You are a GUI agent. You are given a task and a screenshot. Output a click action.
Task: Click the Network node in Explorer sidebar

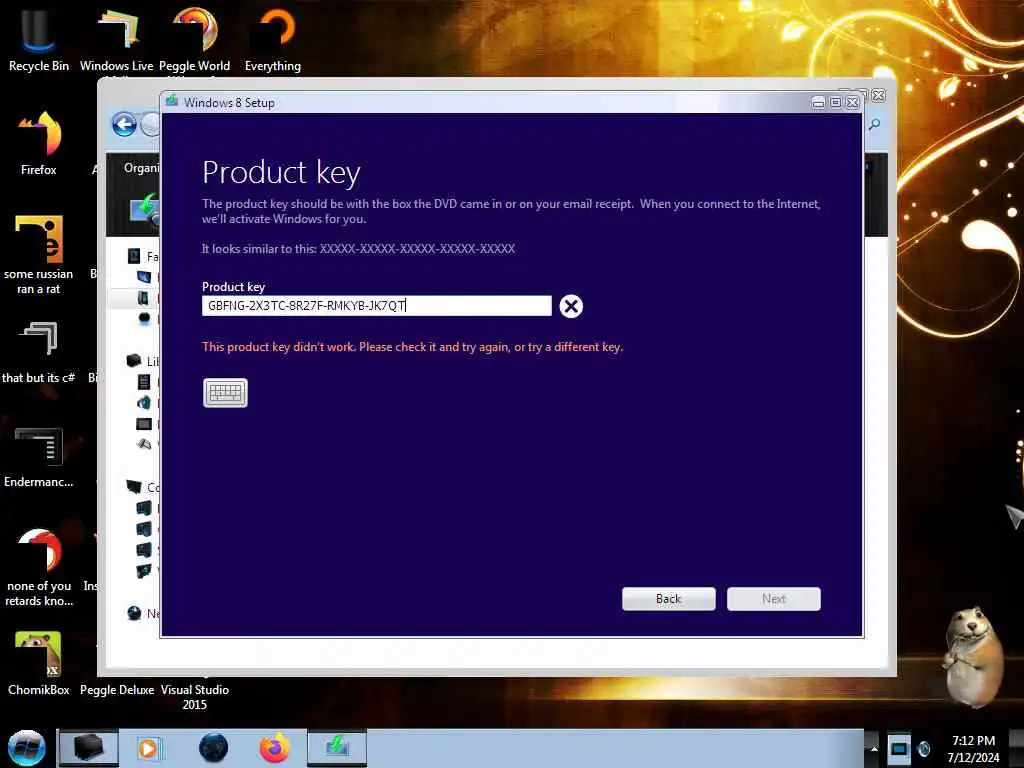[142, 613]
